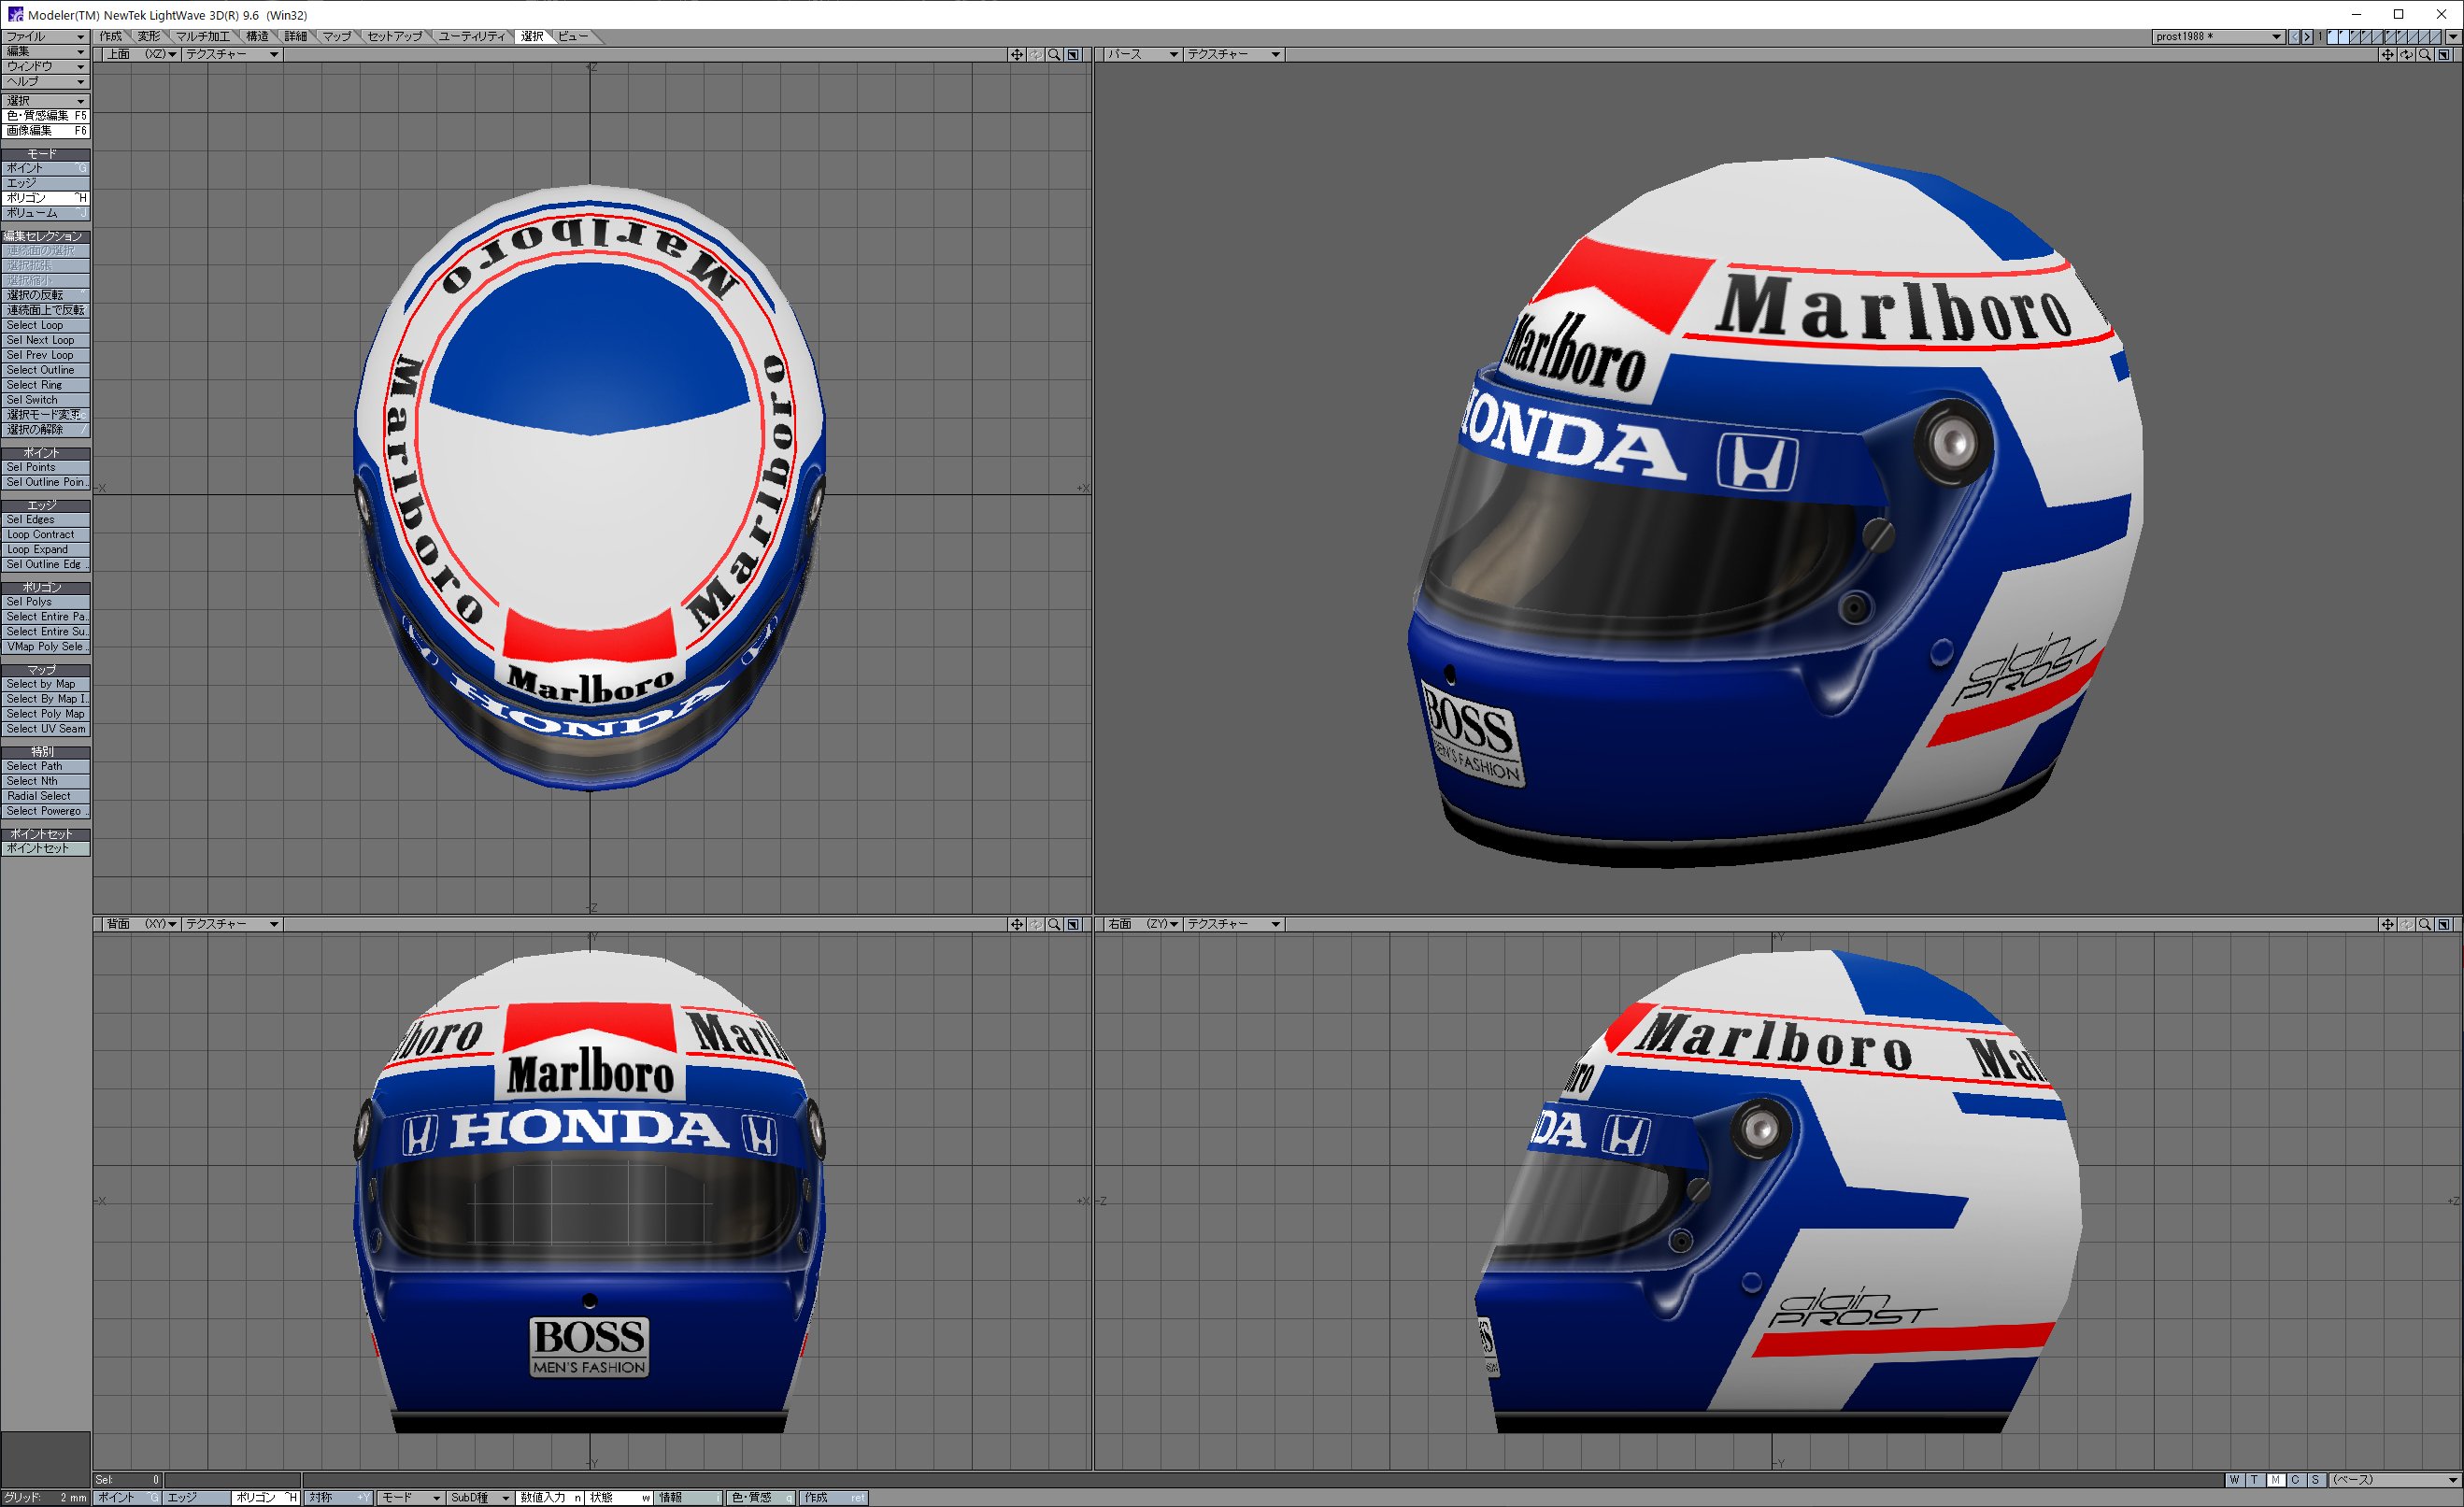Screen dimensions: 2464x1507
Task: Open 画像編集 image editor
Action: pos(45,131)
